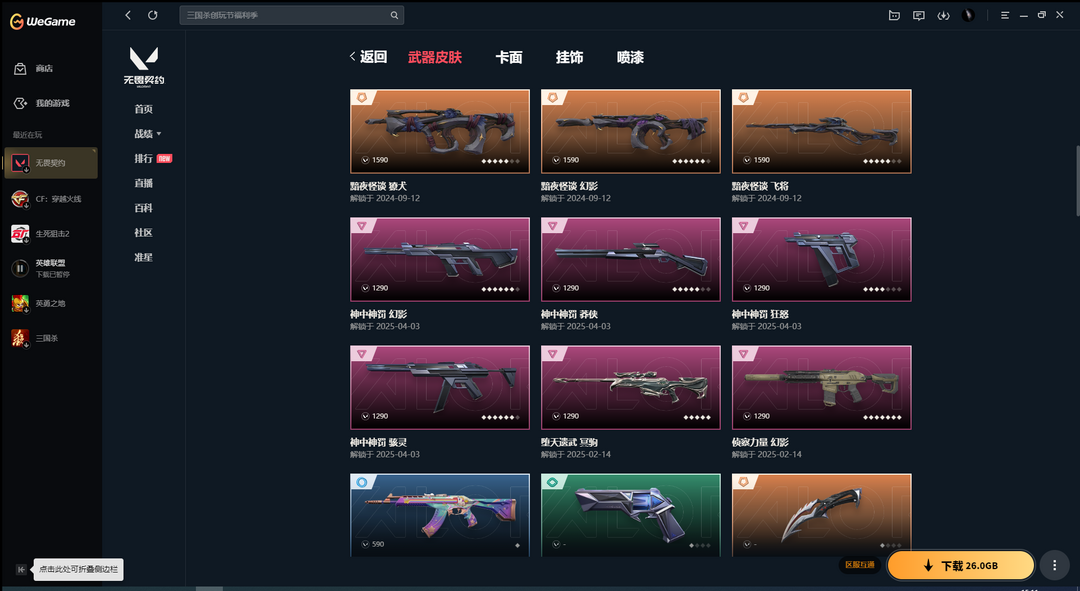Expand the 战绩 dropdown arrow
Screen dimensions: 1080x591
tap(159, 134)
